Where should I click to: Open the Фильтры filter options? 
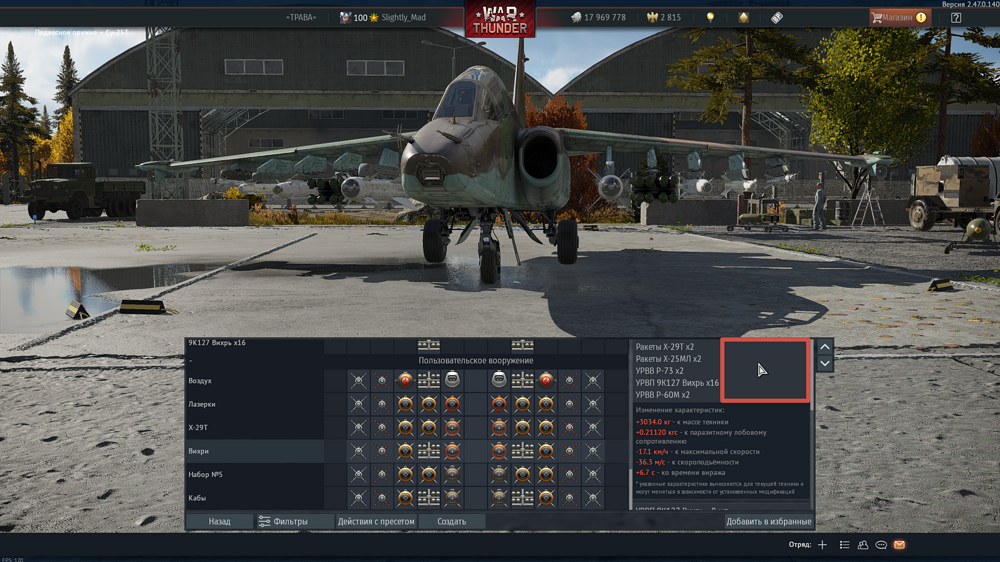[x=283, y=521]
